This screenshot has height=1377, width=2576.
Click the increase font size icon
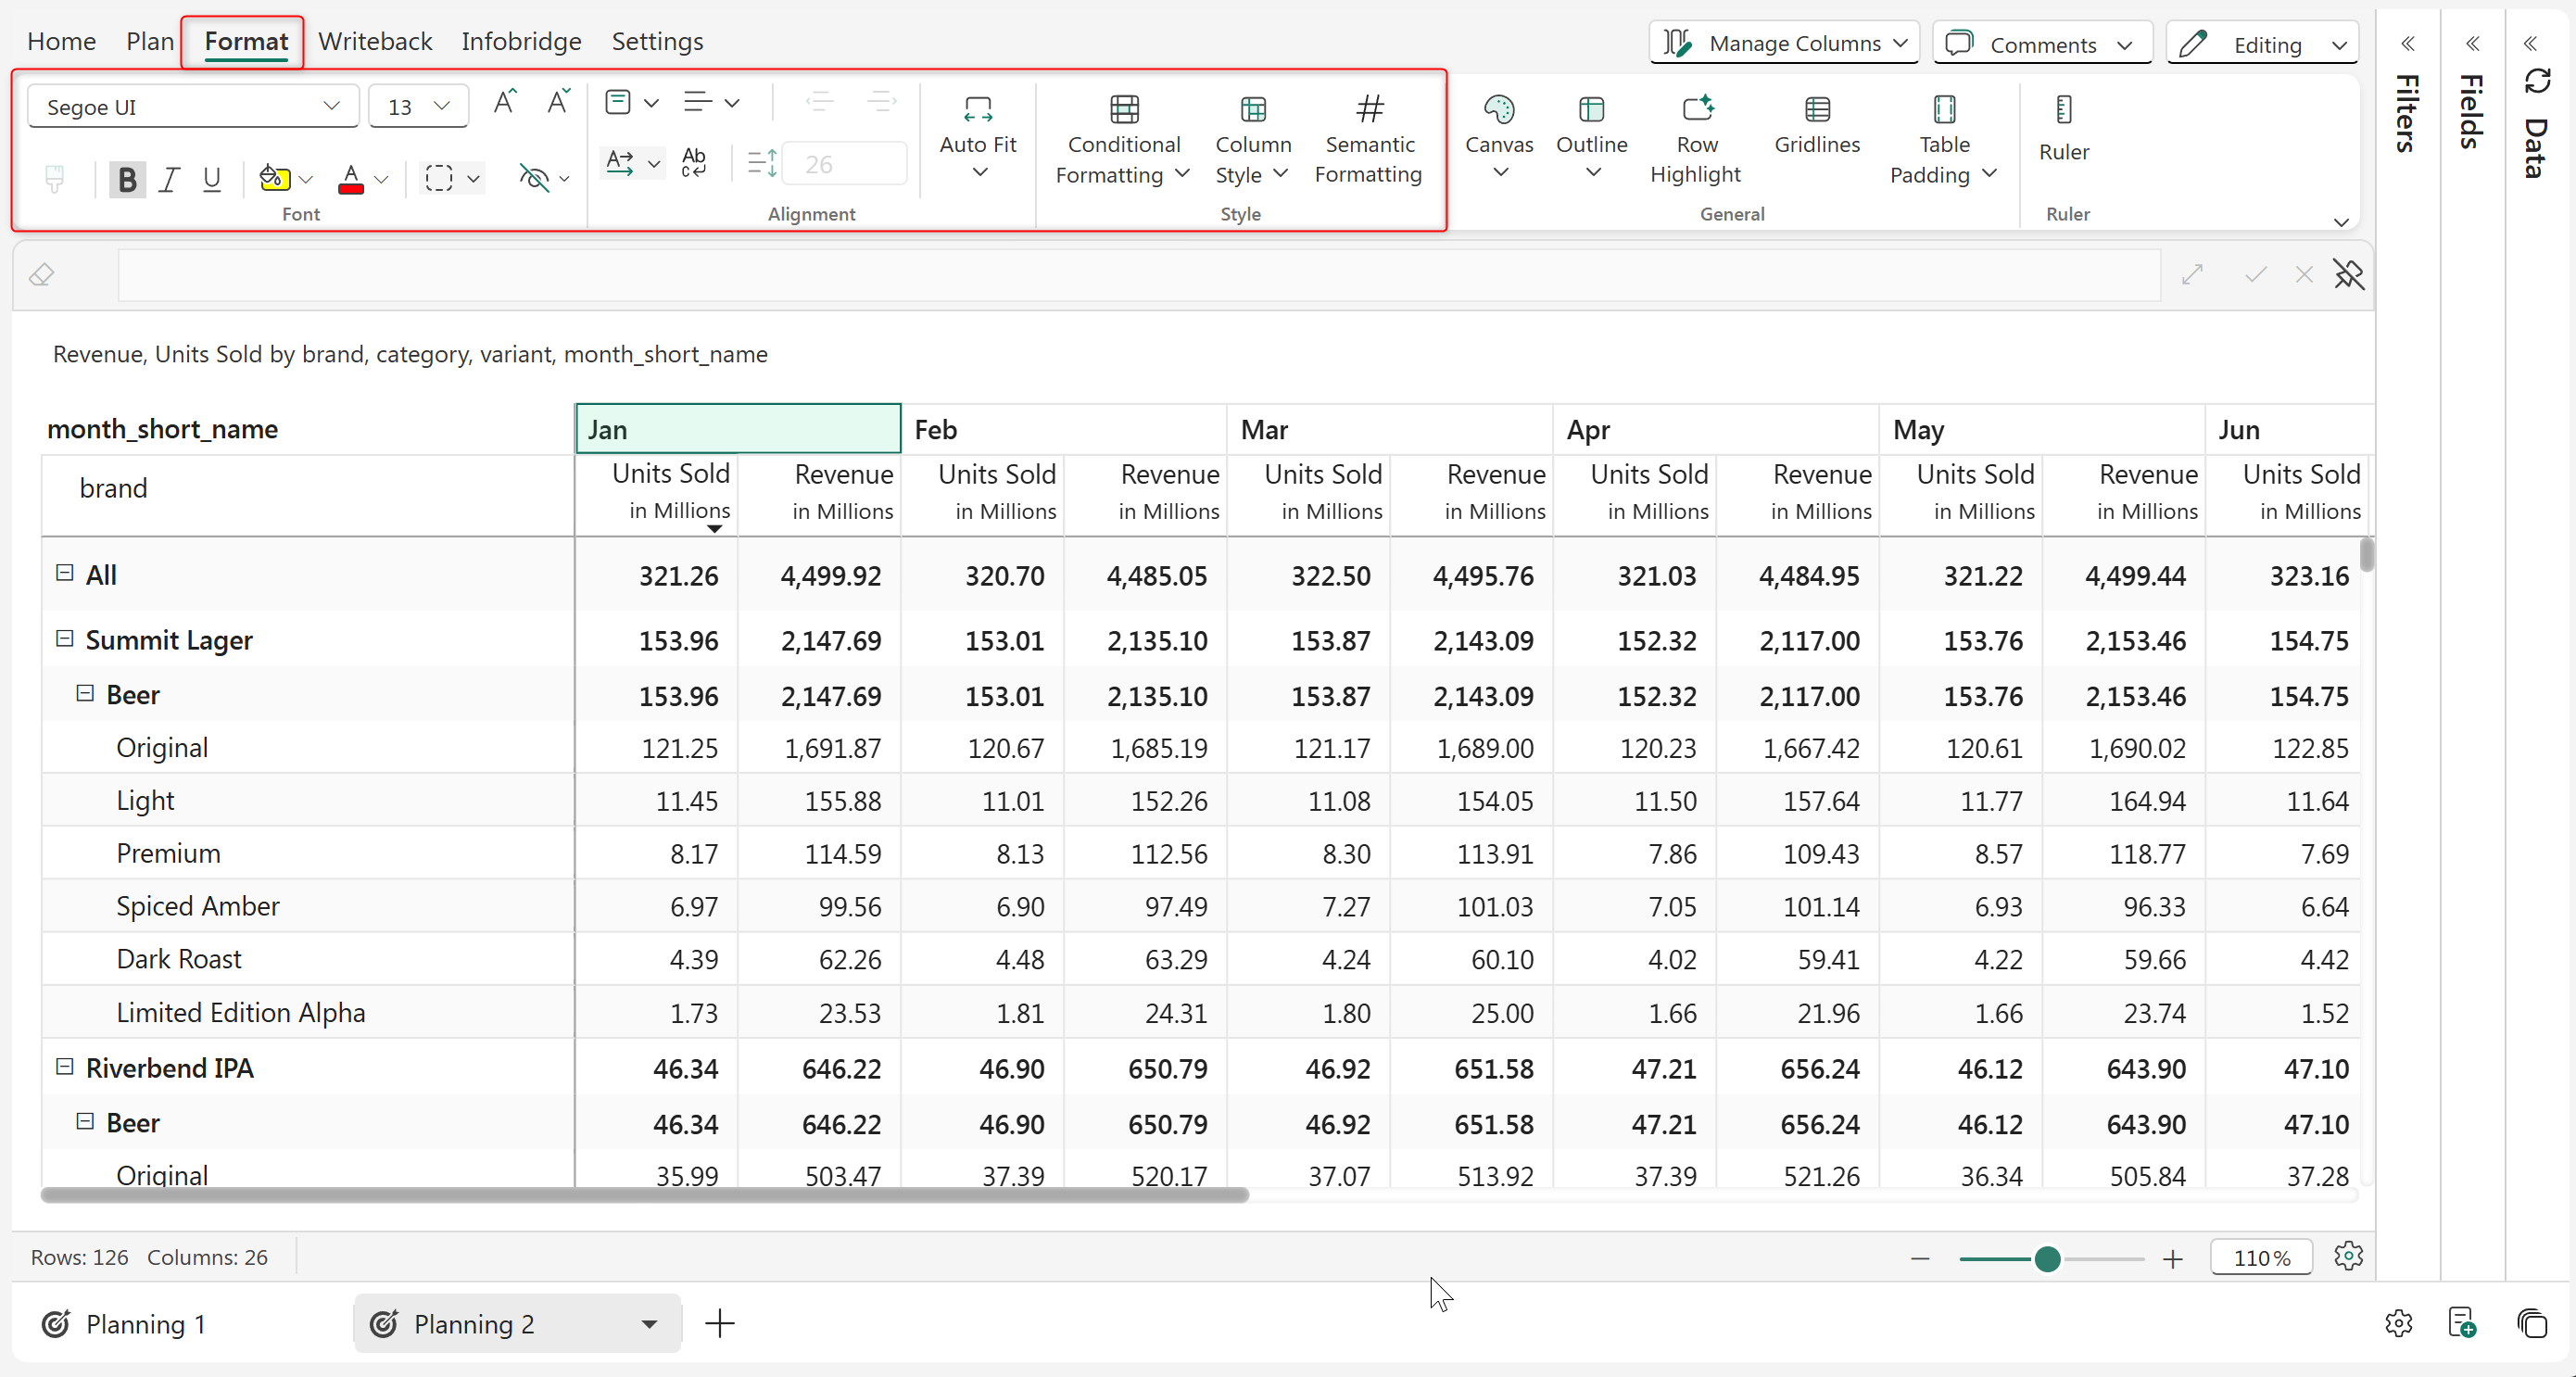(x=504, y=103)
